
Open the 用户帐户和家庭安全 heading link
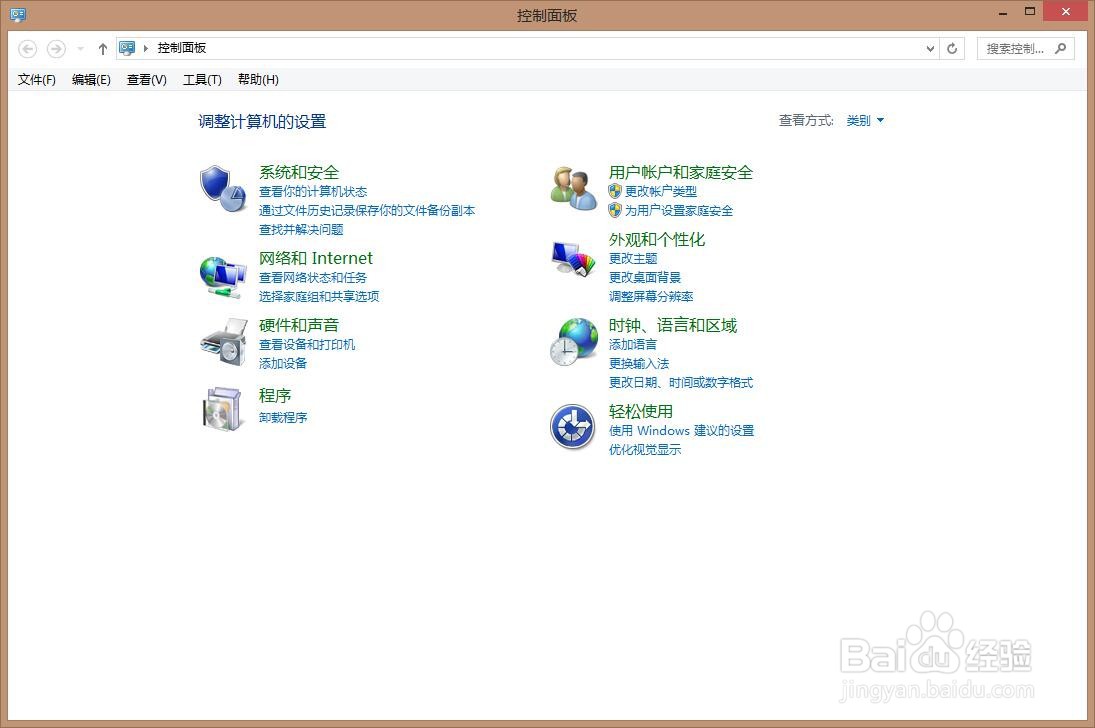[681, 172]
